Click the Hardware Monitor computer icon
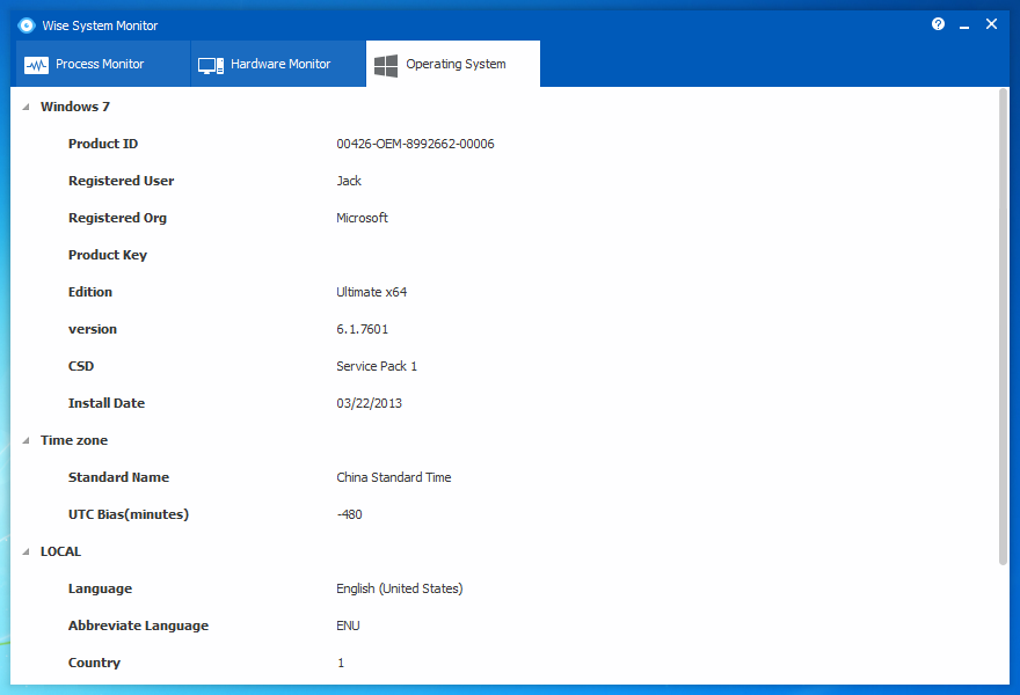 pyautogui.click(x=211, y=65)
